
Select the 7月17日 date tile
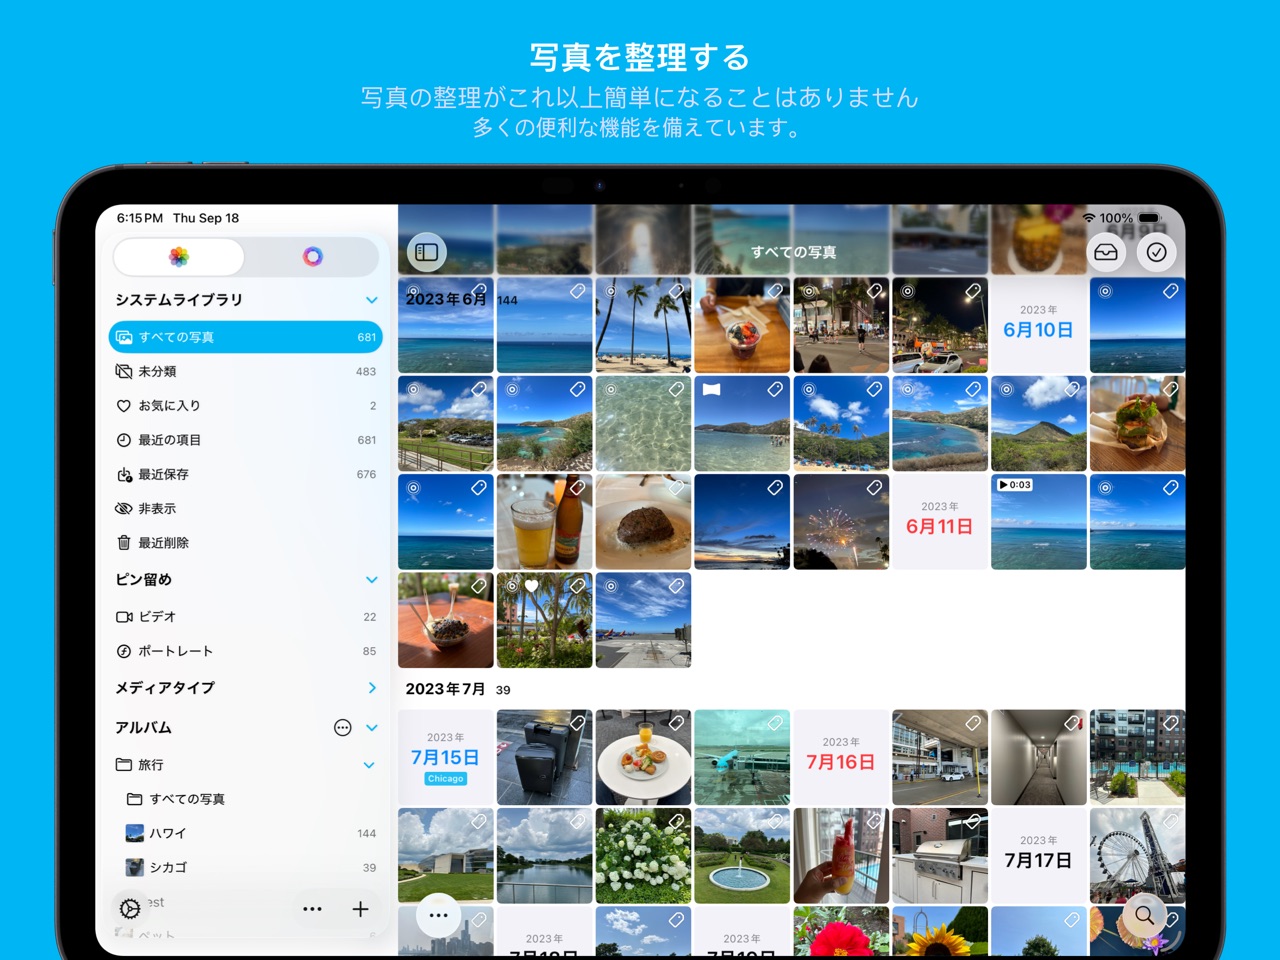[x=1038, y=856]
